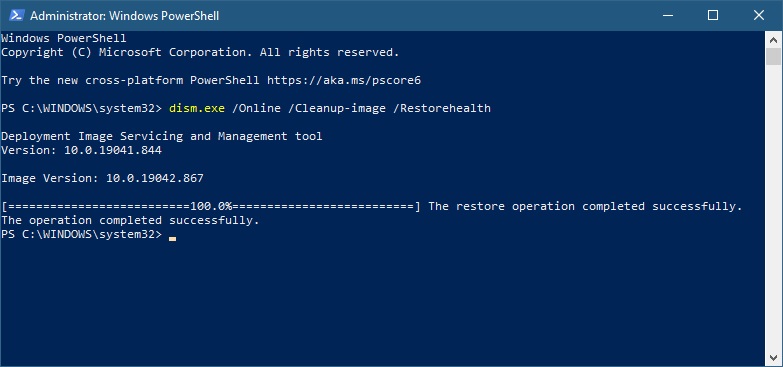Click the 100.0% progress bar indicator
783x367 pixels.
click(211, 206)
